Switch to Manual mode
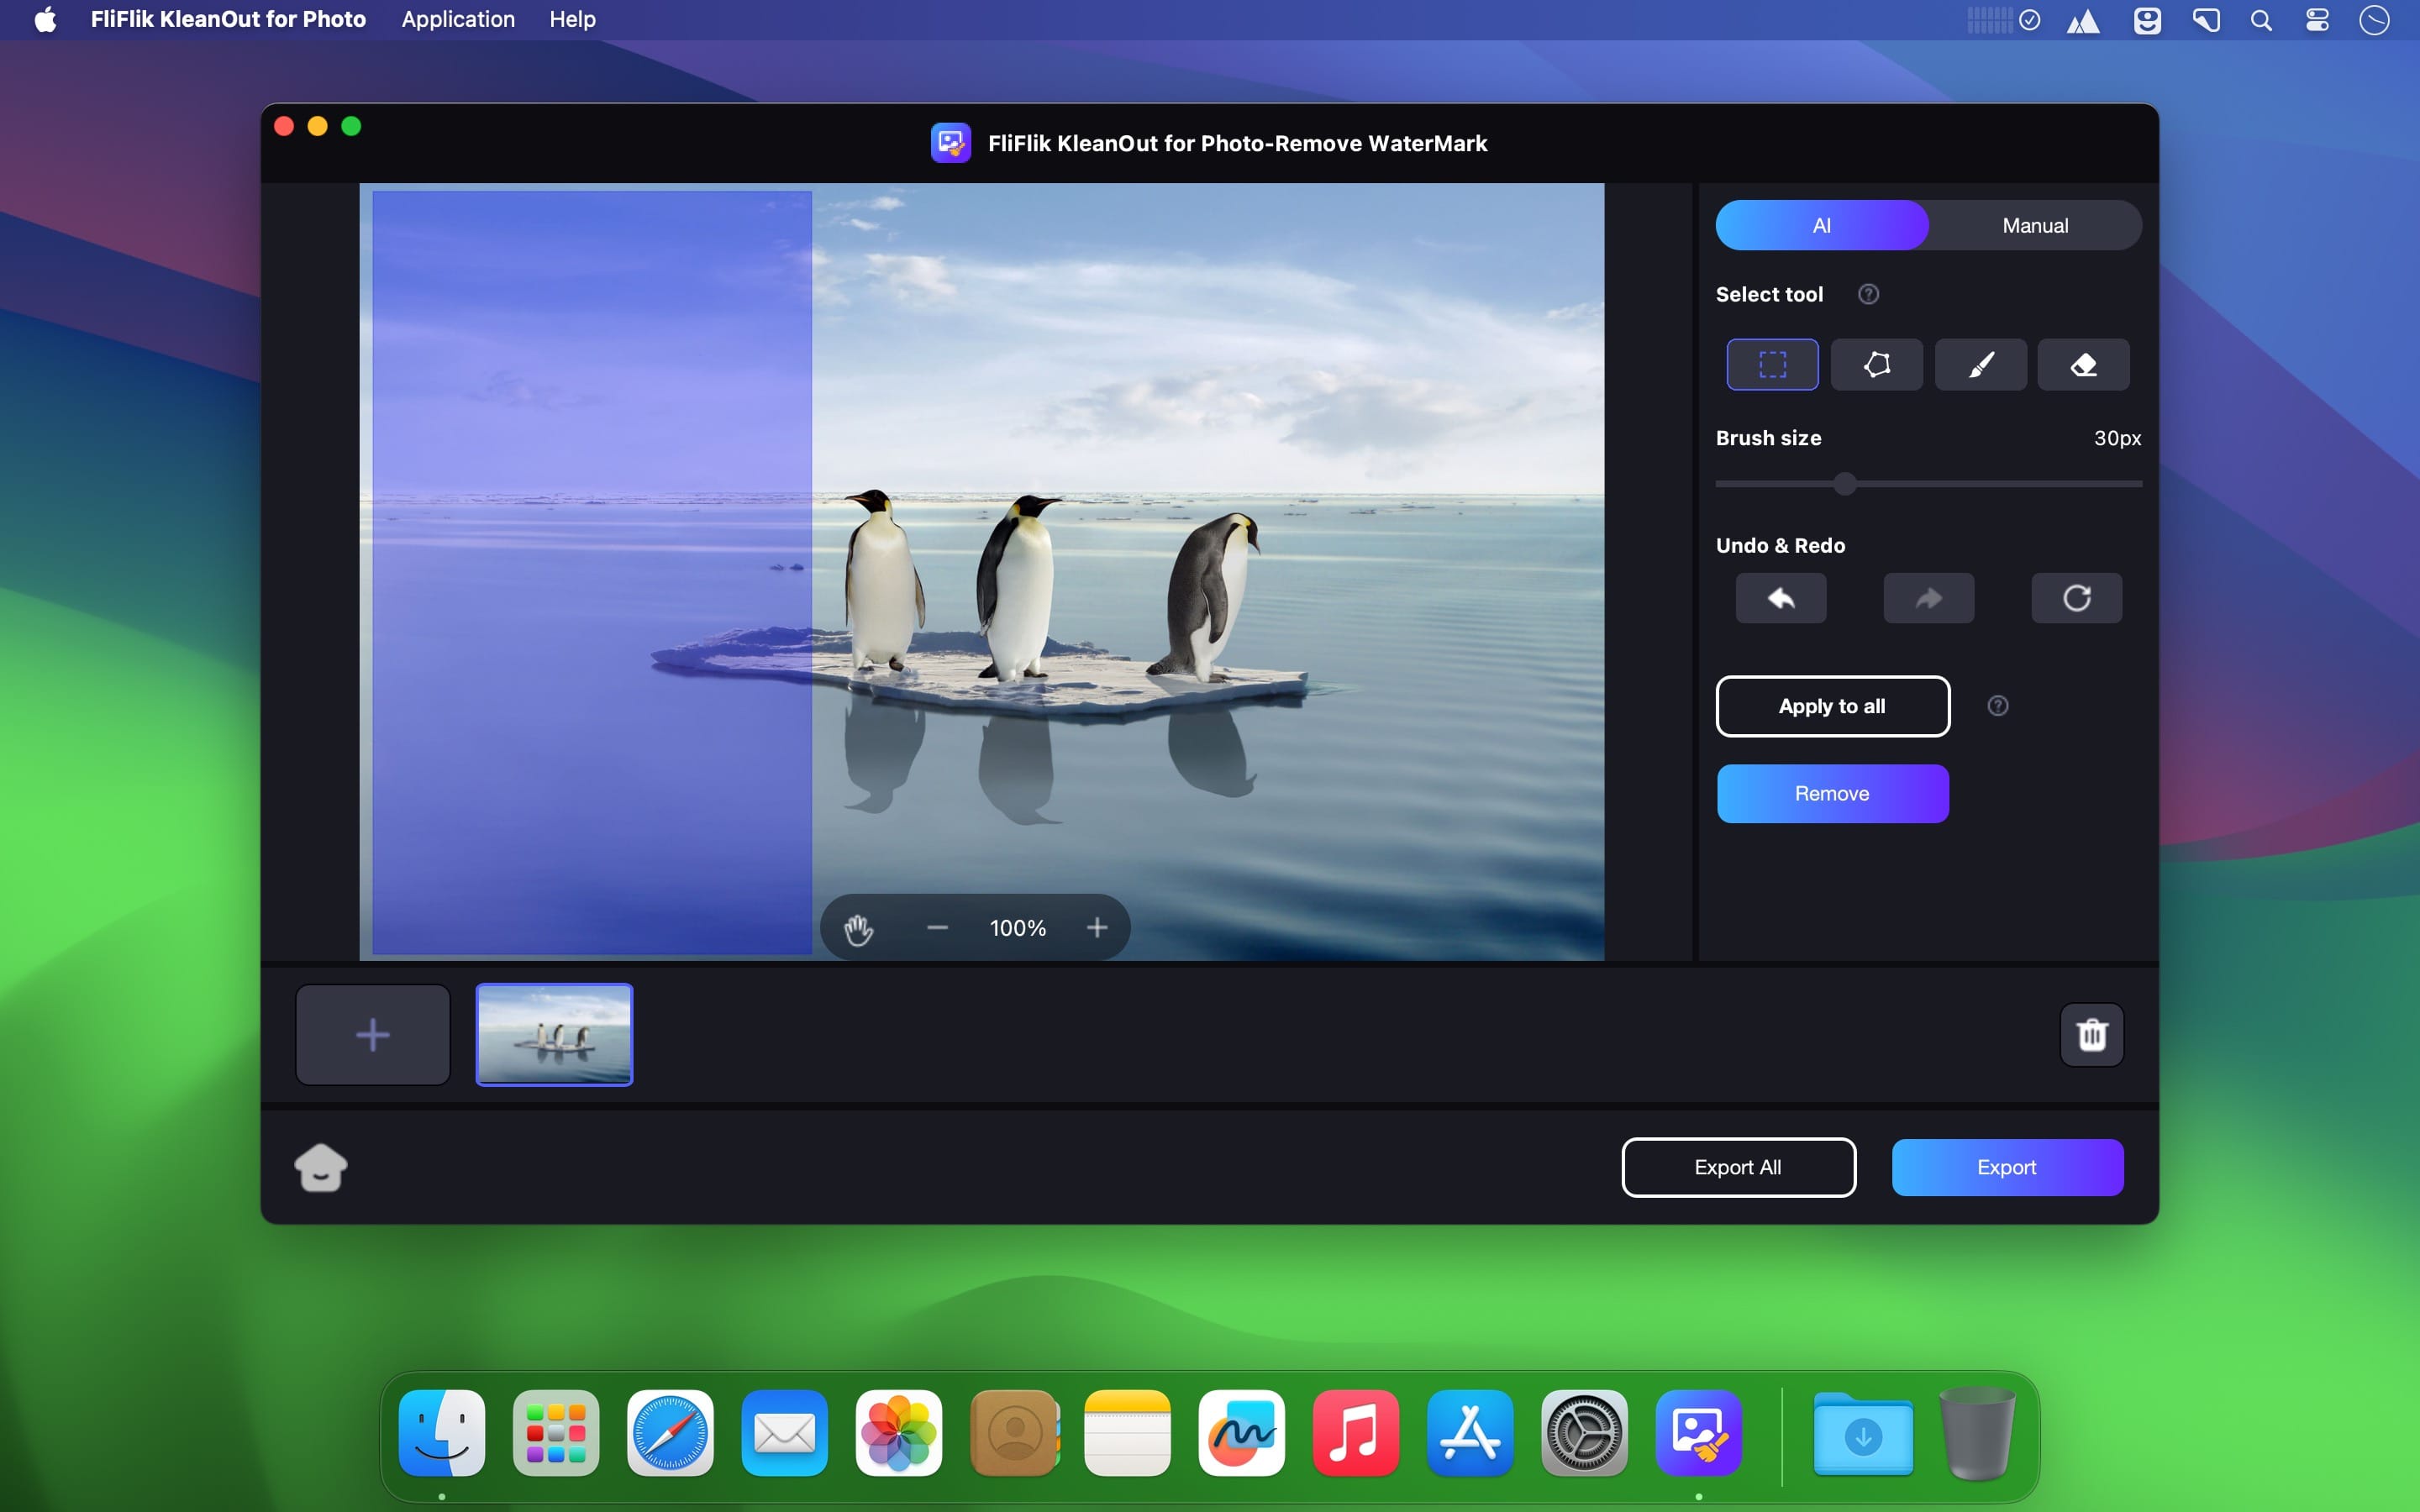The height and width of the screenshot is (1512, 2420). pyautogui.click(x=2034, y=225)
